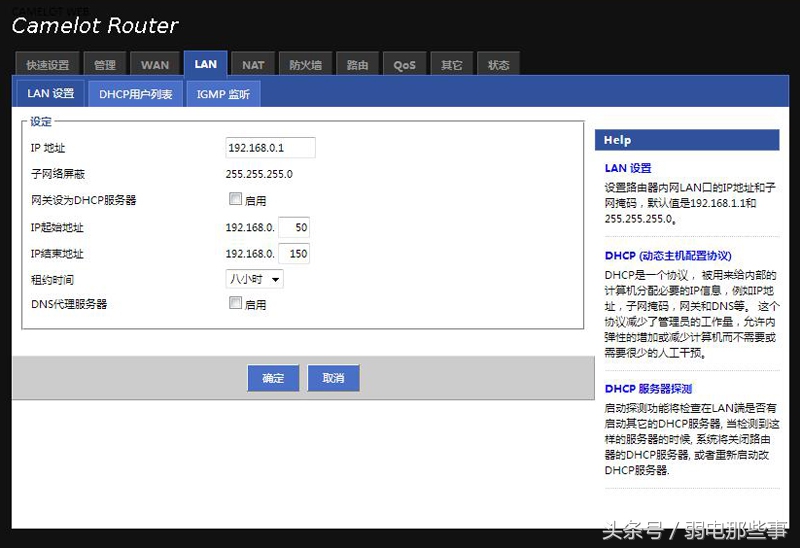Click the DHCP 服务器探测 help heading
This screenshot has height=548, width=800.
[648, 389]
